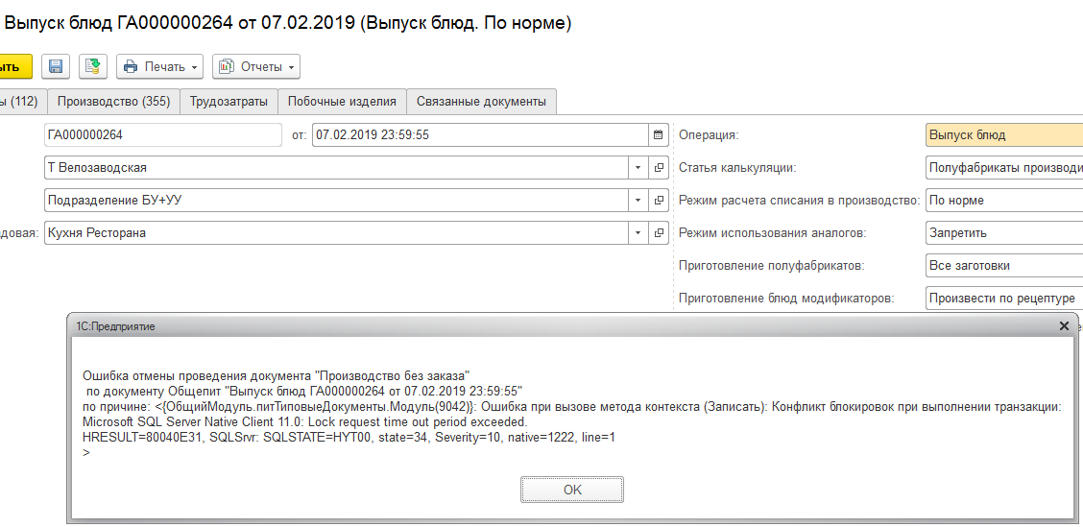
Task: Switch to the Трудозатраты tab
Action: (229, 102)
